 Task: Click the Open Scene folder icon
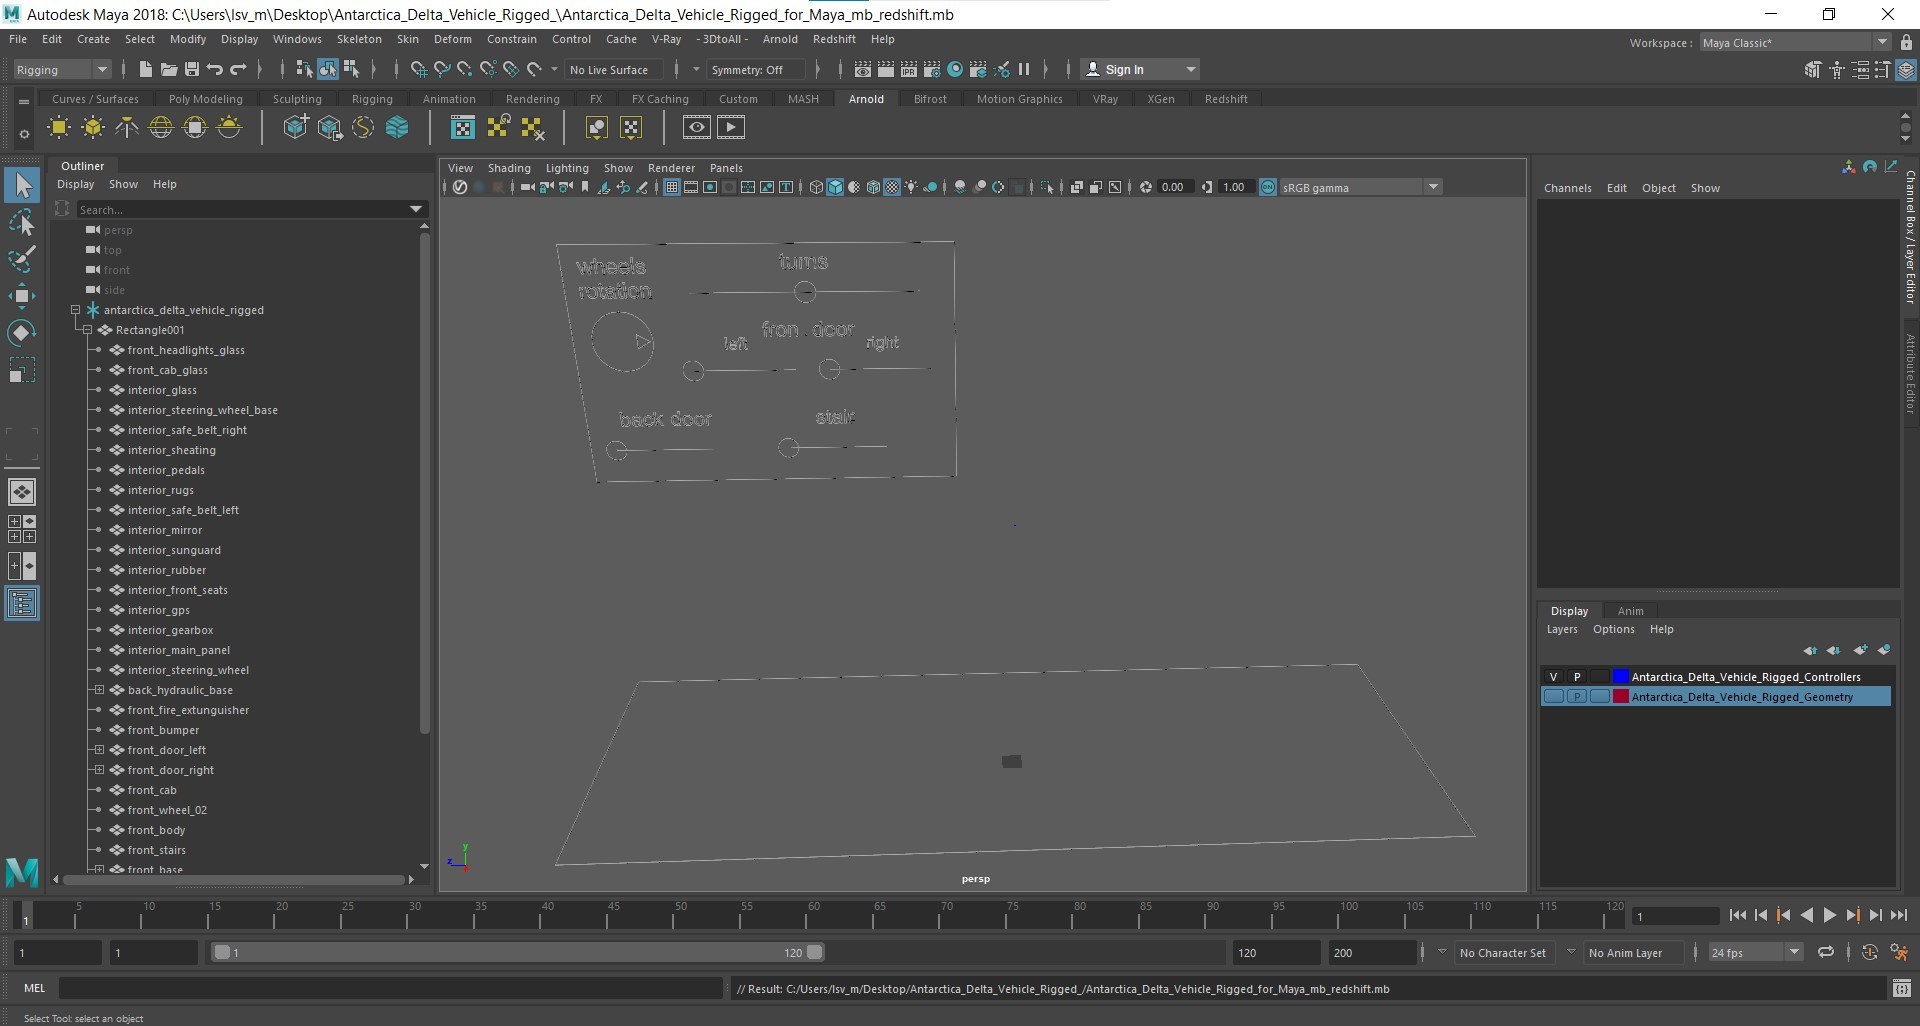tap(169, 69)
